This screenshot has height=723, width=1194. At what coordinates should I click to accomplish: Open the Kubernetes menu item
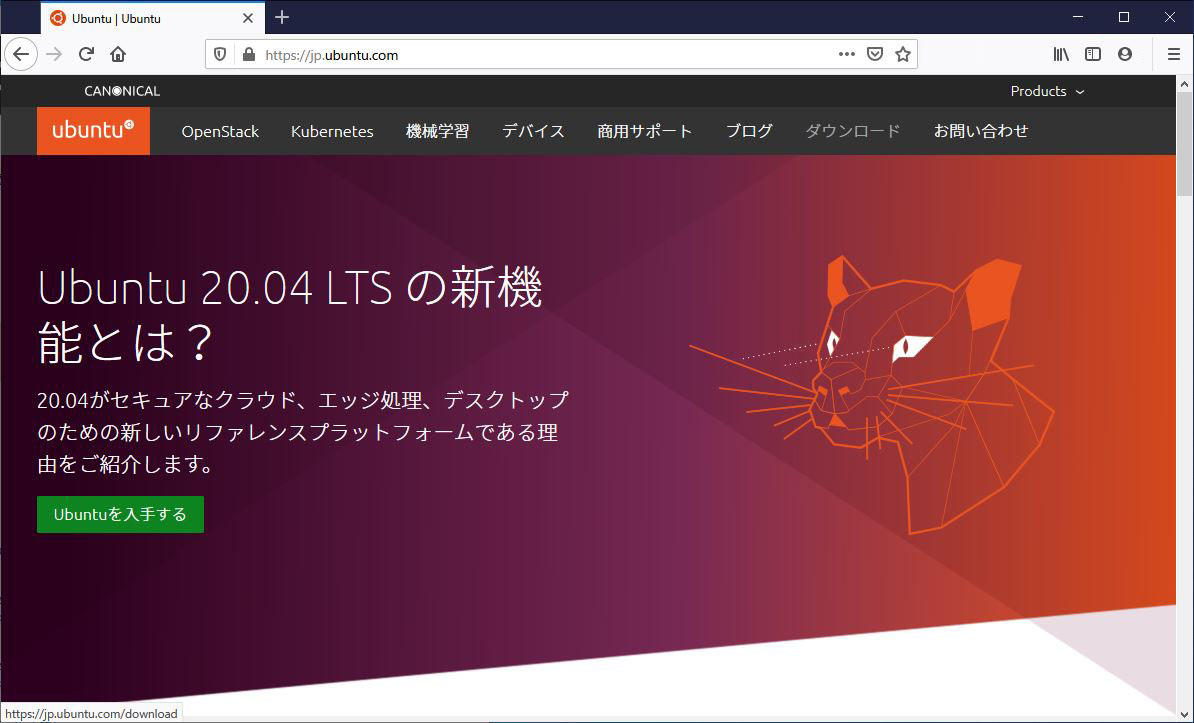click(332, 131)
